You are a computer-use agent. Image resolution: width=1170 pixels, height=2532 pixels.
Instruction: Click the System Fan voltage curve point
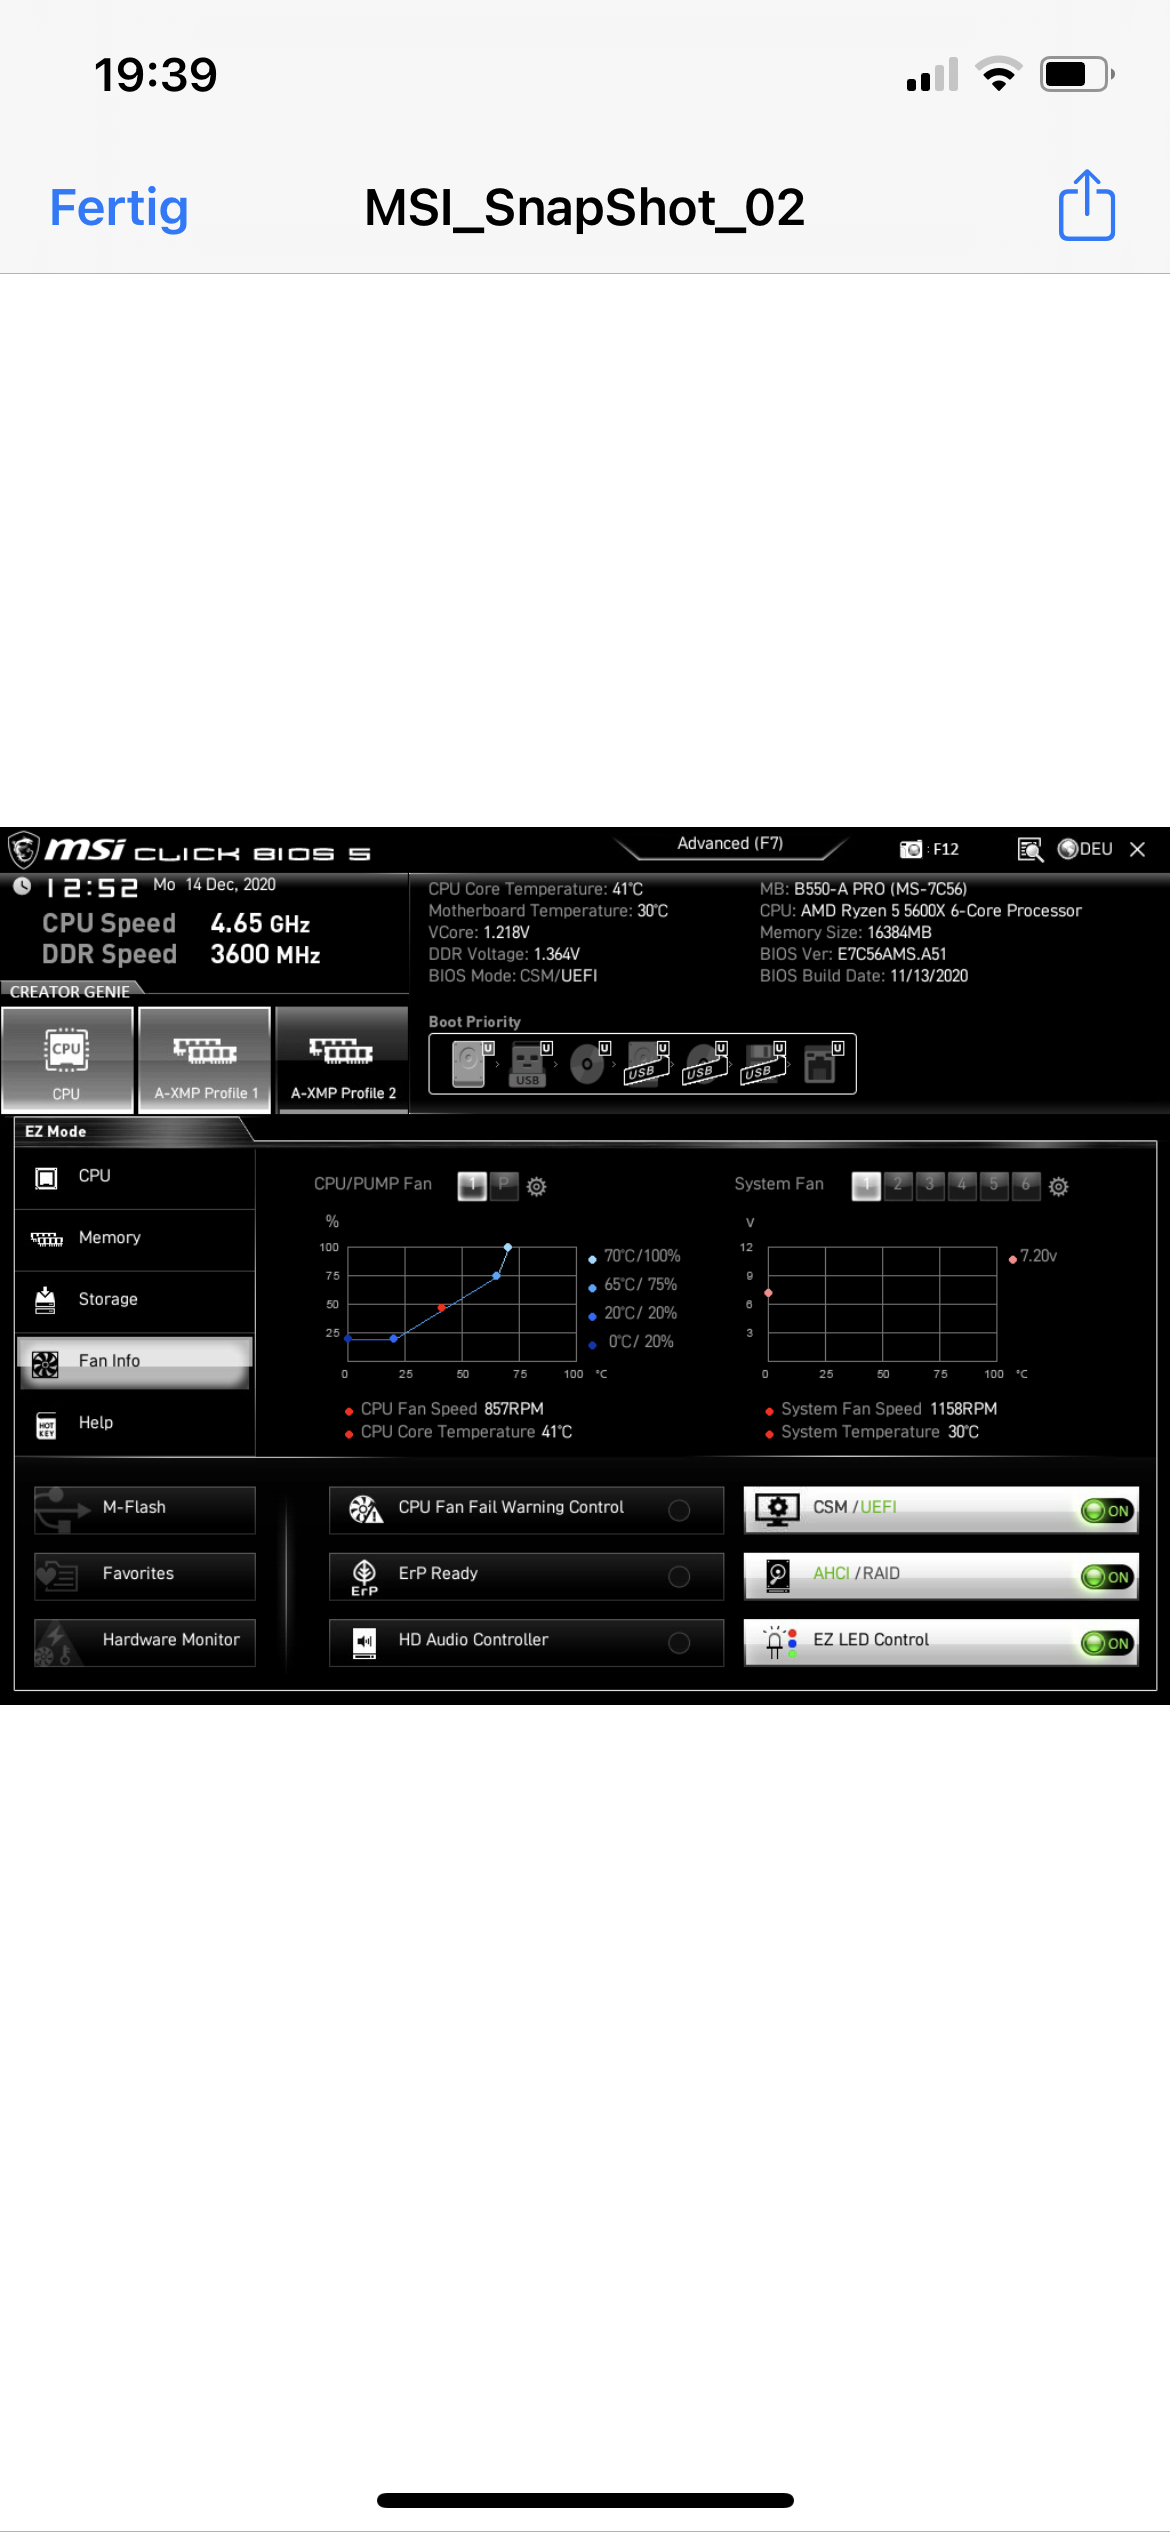768,1293
